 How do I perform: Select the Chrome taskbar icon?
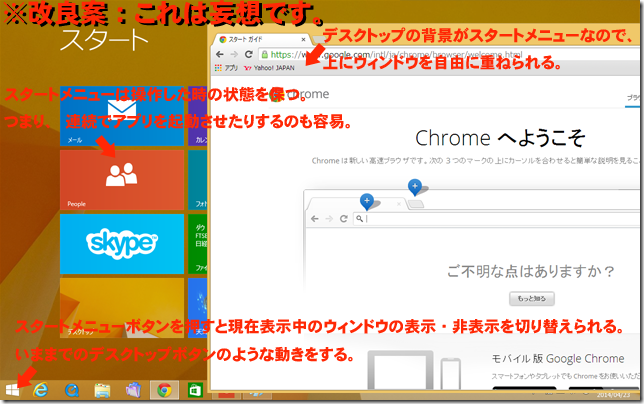(x=164, y=390)
